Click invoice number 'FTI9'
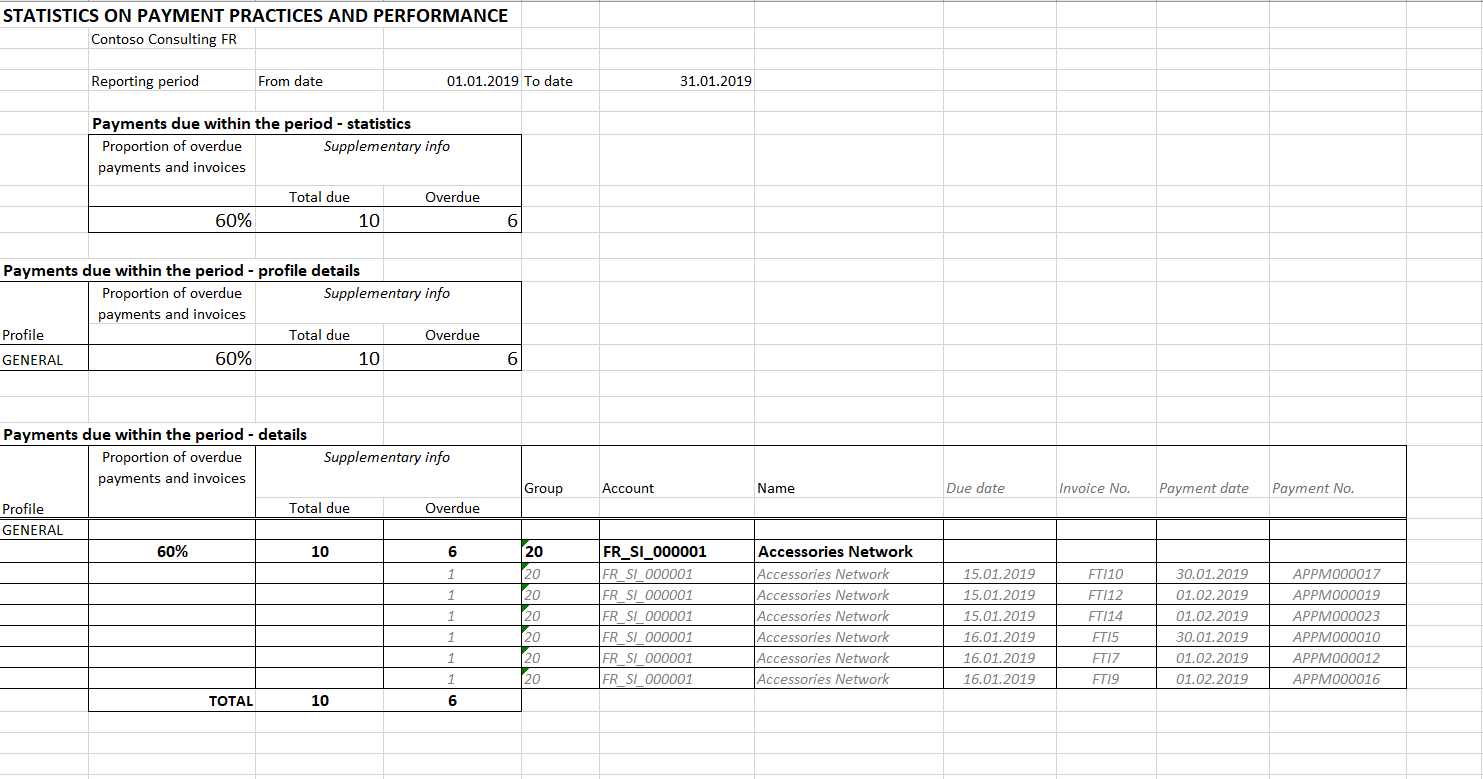This screenshot has height=779, width=1483. click(1106, 679)
